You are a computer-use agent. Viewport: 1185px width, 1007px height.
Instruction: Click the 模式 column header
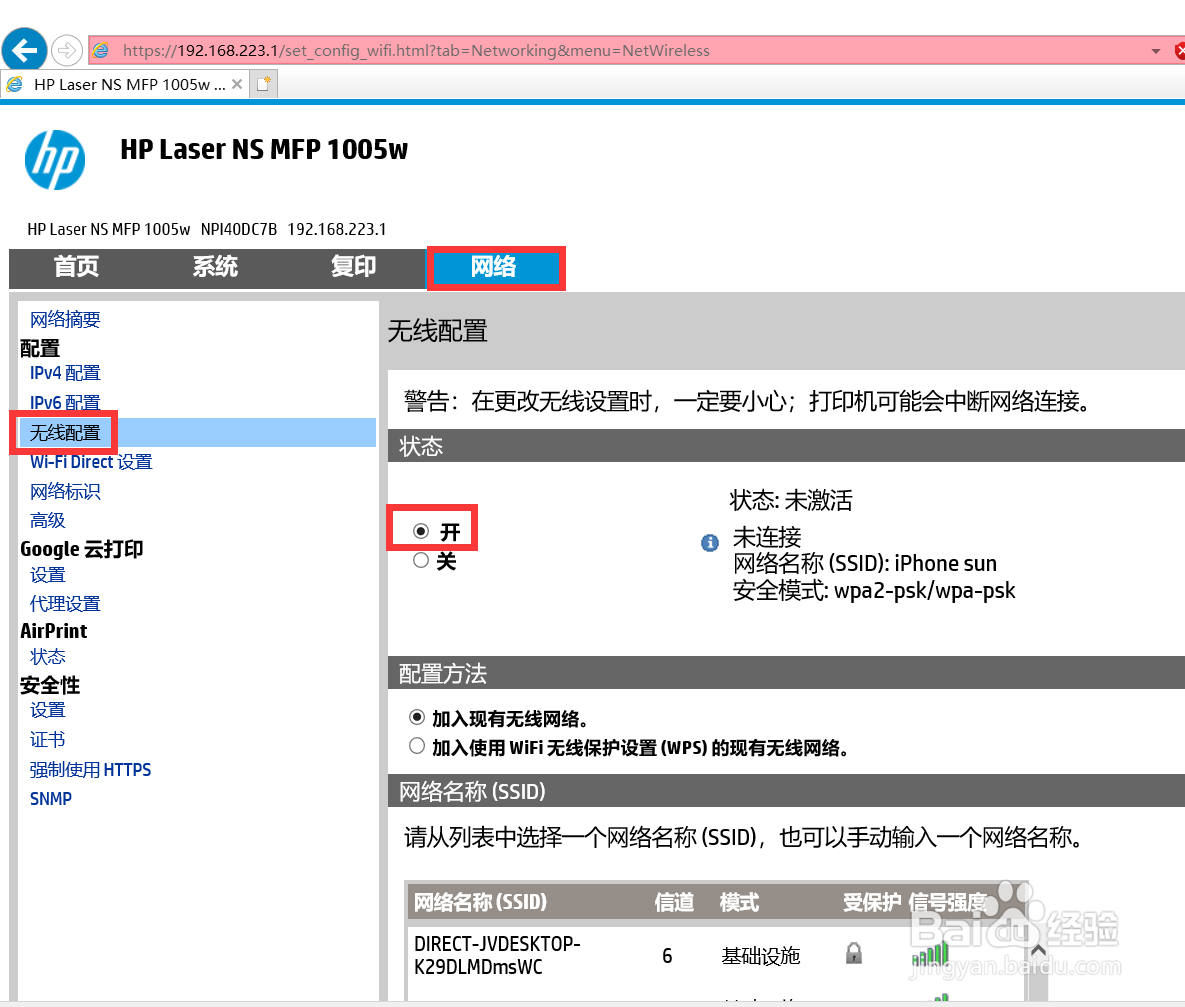(x=739, y=902)
